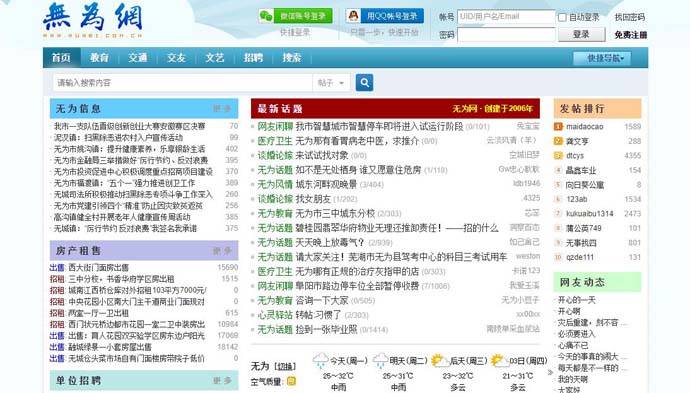Open the 招聘 navigation tab
The width and height of the screenshot is (690, 393).
[253, 58]
